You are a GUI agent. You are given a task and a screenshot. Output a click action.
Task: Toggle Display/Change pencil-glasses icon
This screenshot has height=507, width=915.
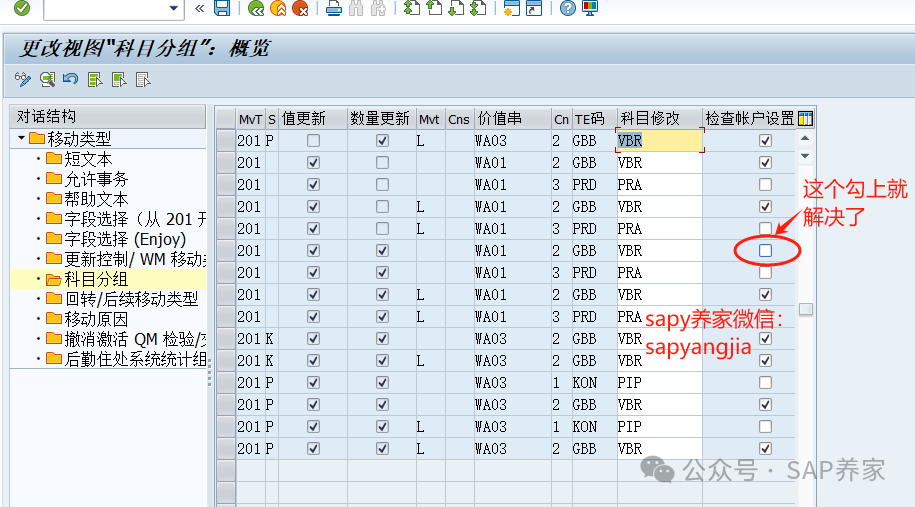coord(23,79)
